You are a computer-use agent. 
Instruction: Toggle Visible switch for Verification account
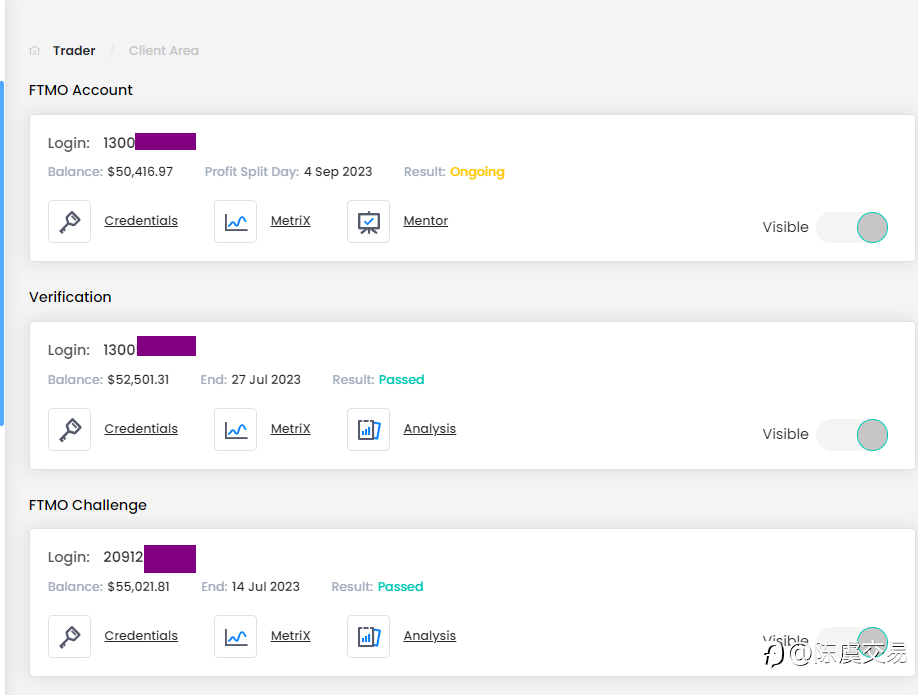click(852, 434)
